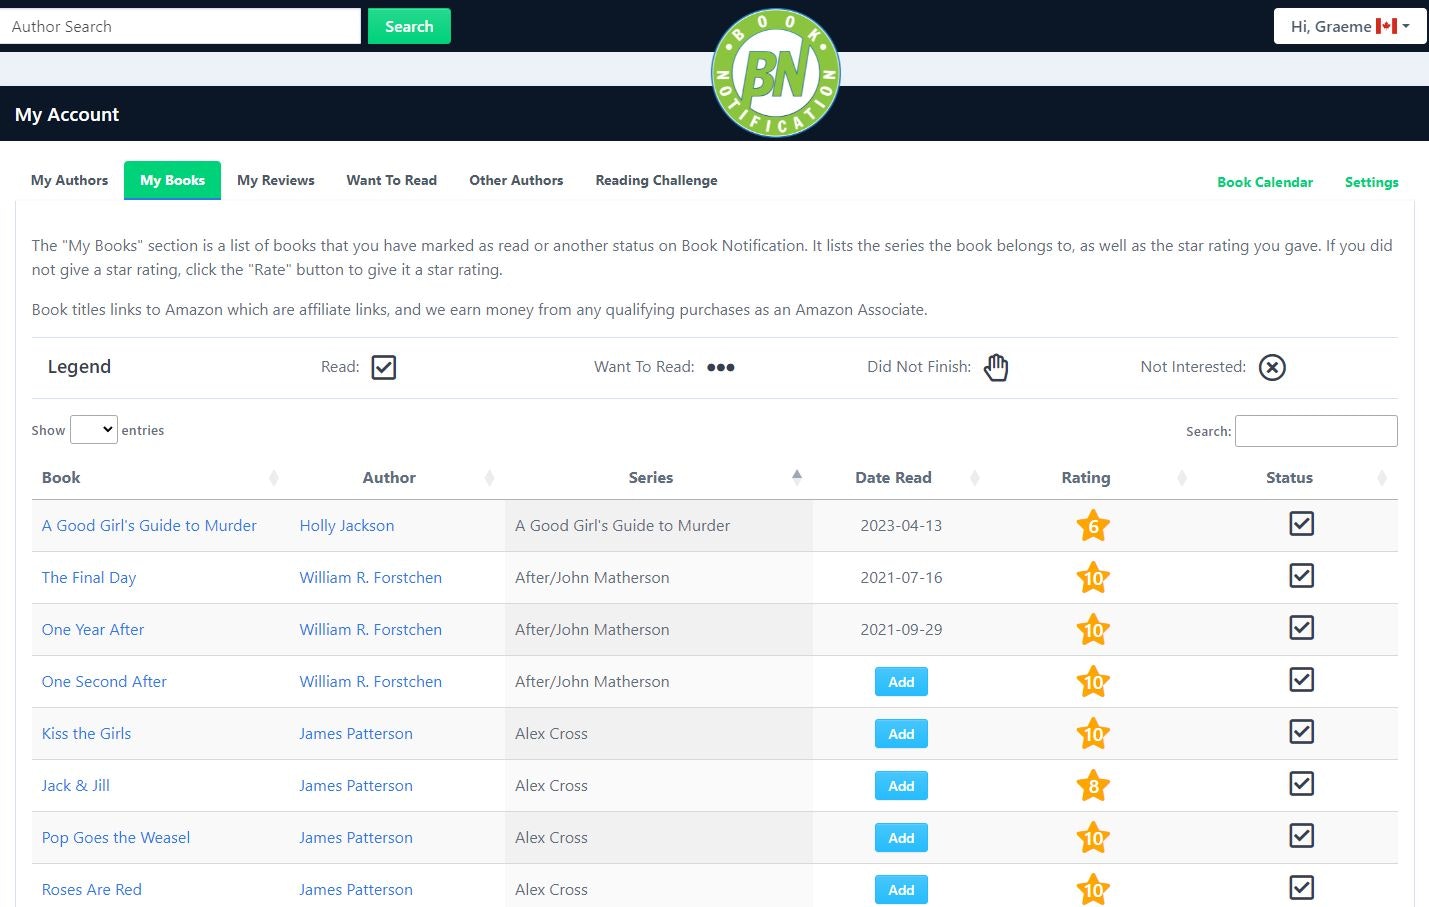Click the rating star for One Year After
Viewport: 1429px width, 907px height.
click(x=1093, y=630)
